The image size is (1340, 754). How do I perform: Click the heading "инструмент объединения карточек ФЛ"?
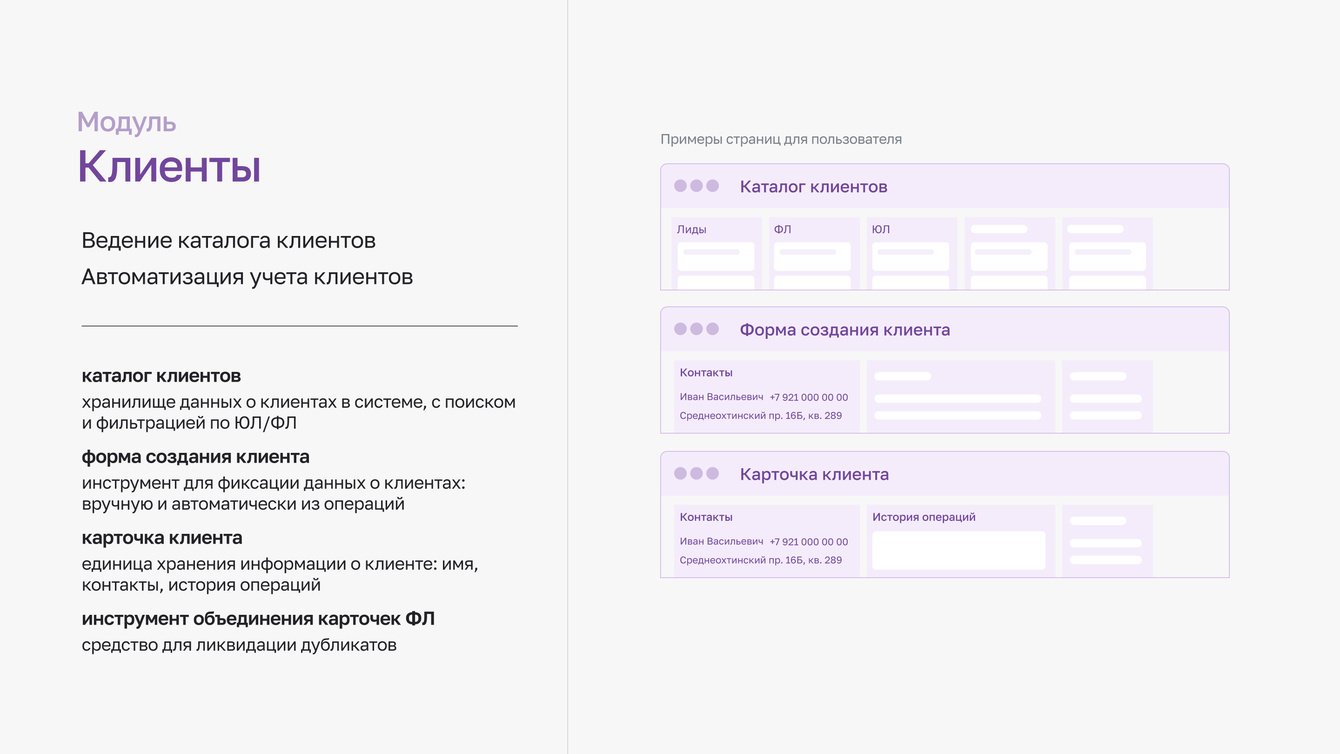[258, 619]
